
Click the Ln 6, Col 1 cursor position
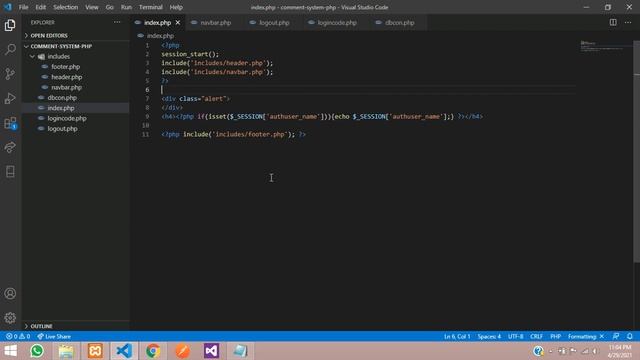click(x=457, y=336)
